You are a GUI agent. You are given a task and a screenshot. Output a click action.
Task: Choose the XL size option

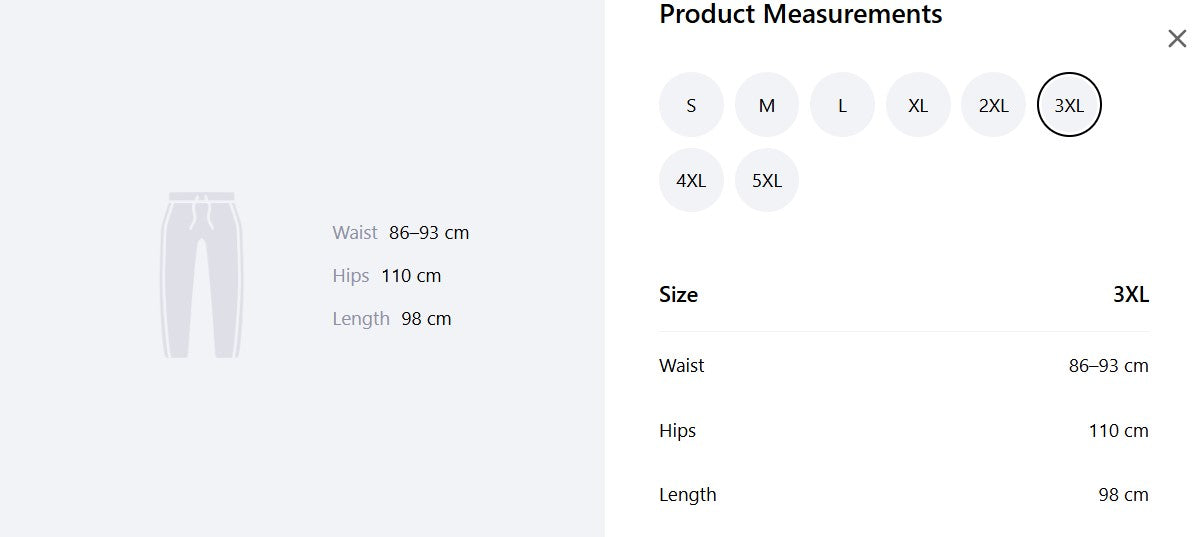pos(918,105)
